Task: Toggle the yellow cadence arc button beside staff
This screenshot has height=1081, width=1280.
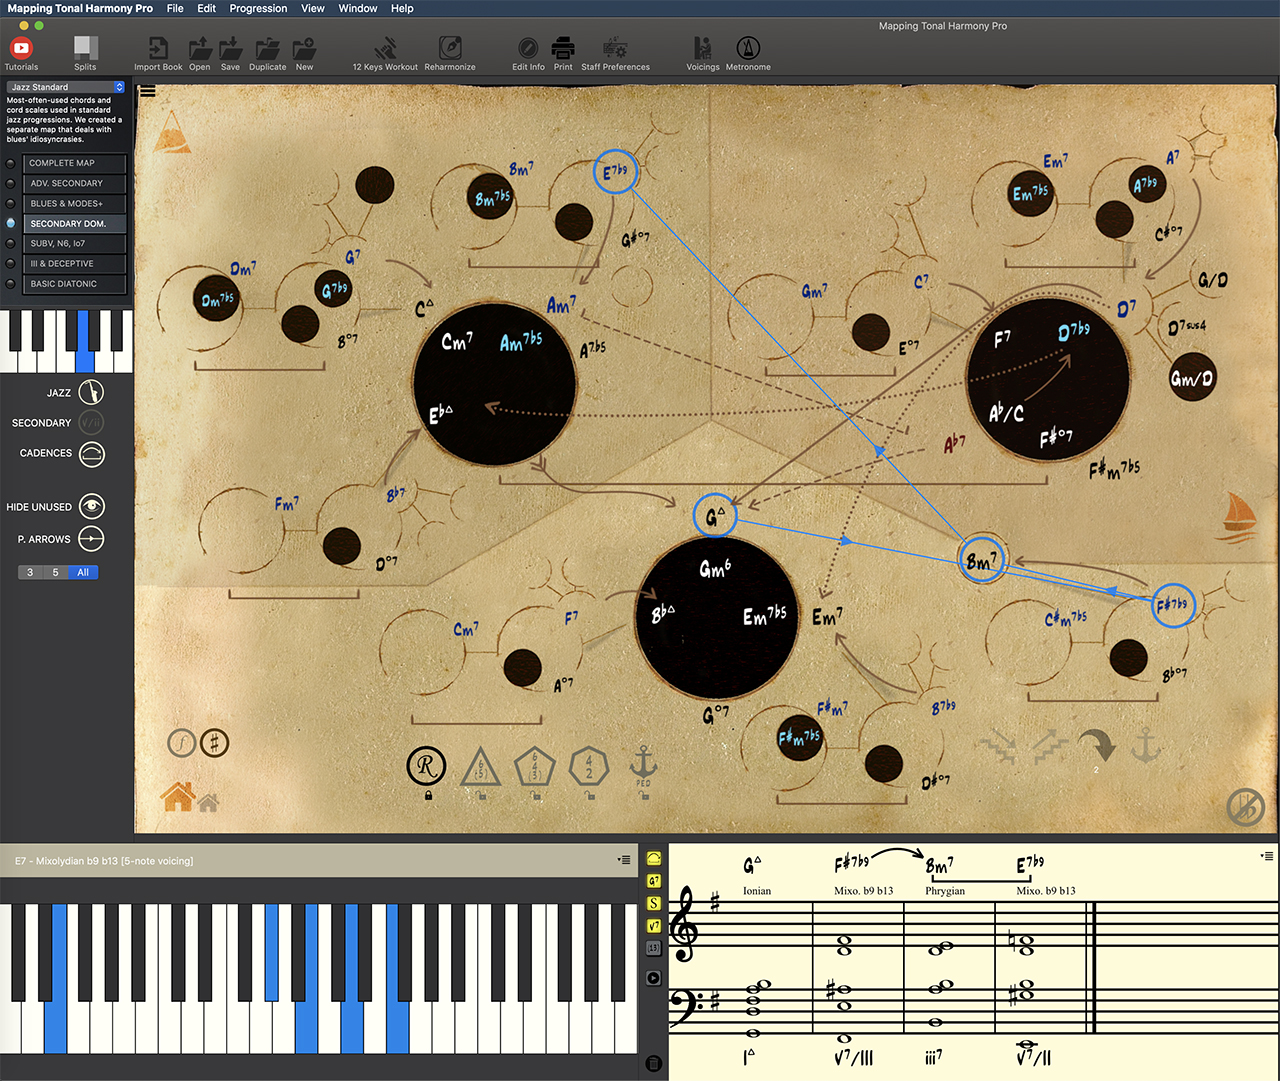Action: (654, 858)
